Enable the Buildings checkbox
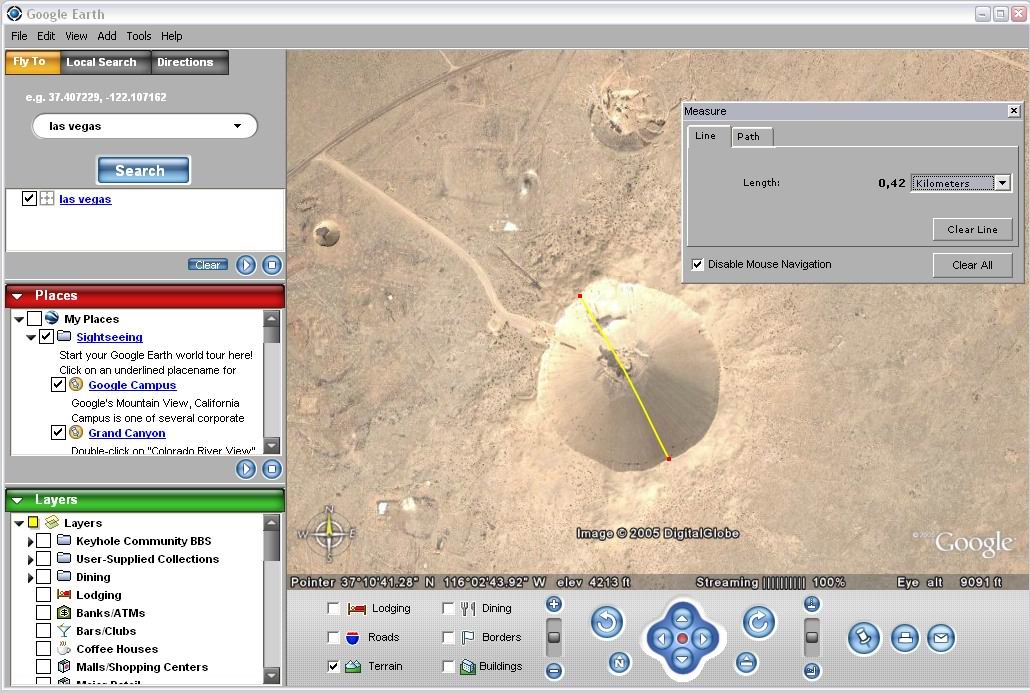Image resolution: width=1030 pixels, height=693 pixels. point(448,666)
